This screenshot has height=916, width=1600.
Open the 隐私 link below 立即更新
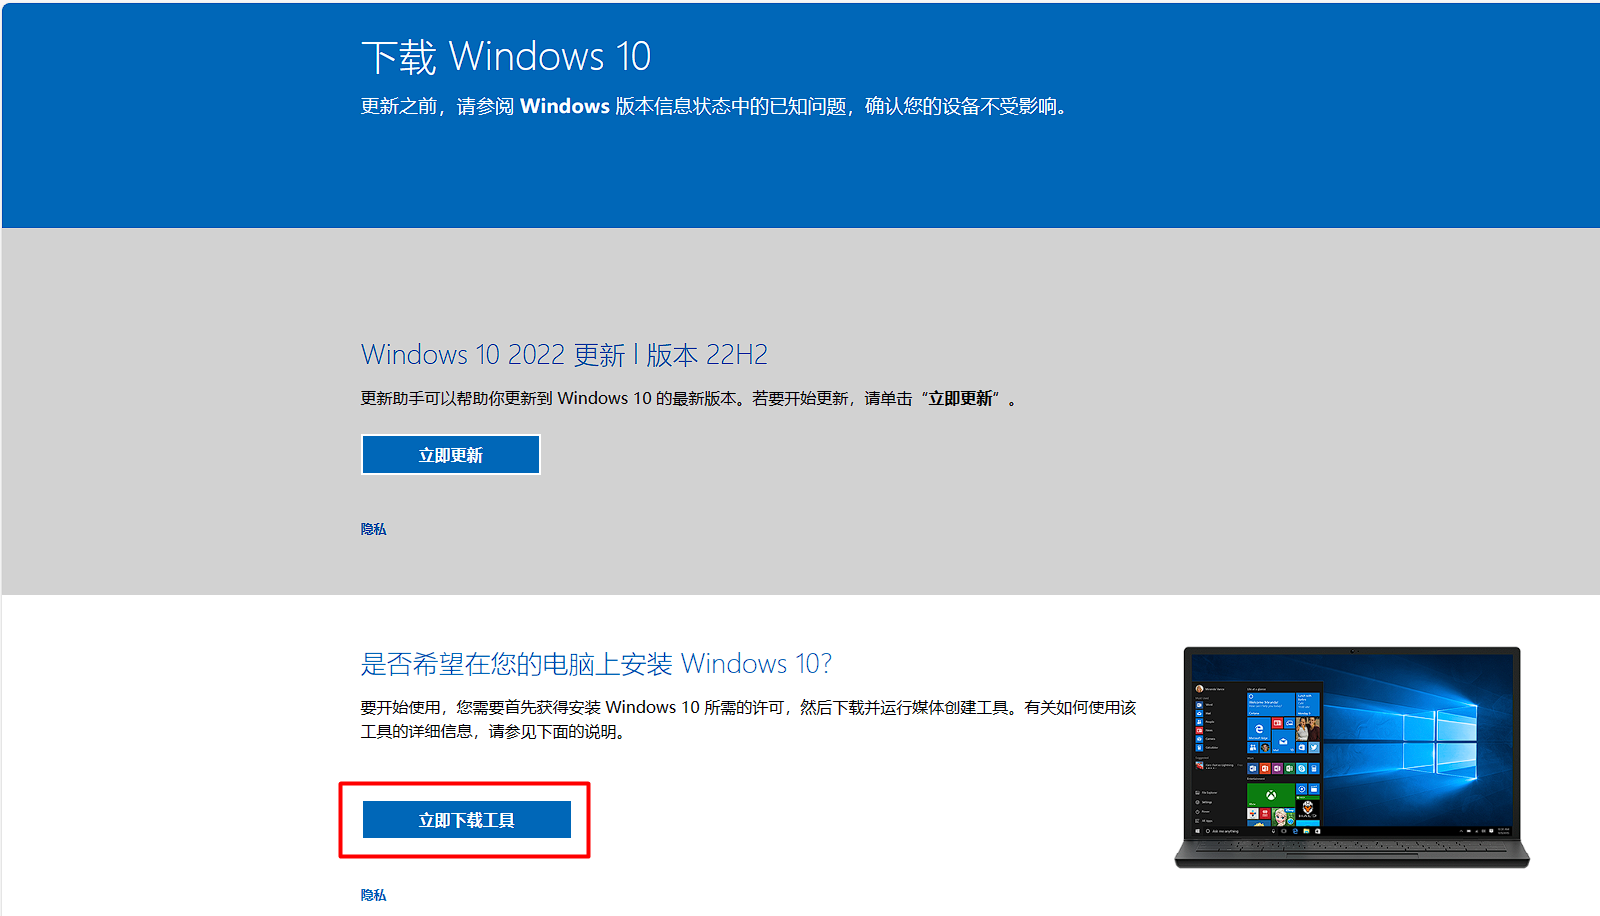[x=373, y=529]
